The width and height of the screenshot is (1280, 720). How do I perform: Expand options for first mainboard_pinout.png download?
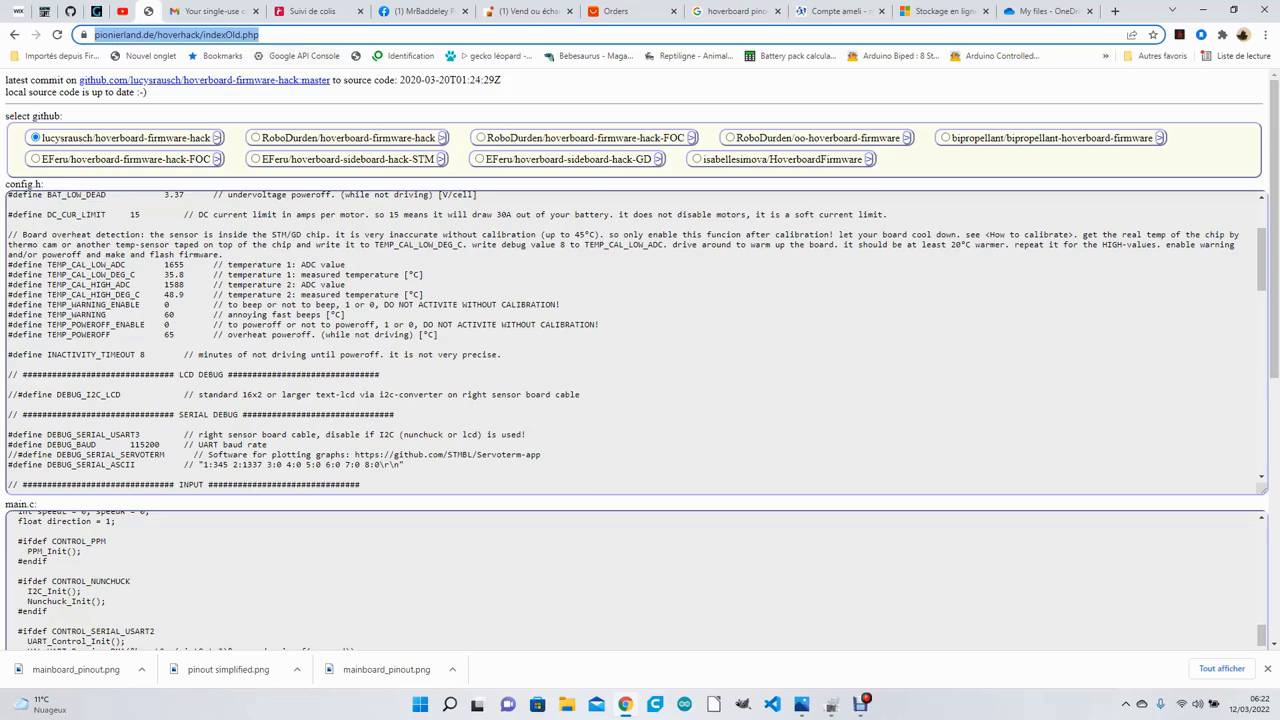click(142, 669)
